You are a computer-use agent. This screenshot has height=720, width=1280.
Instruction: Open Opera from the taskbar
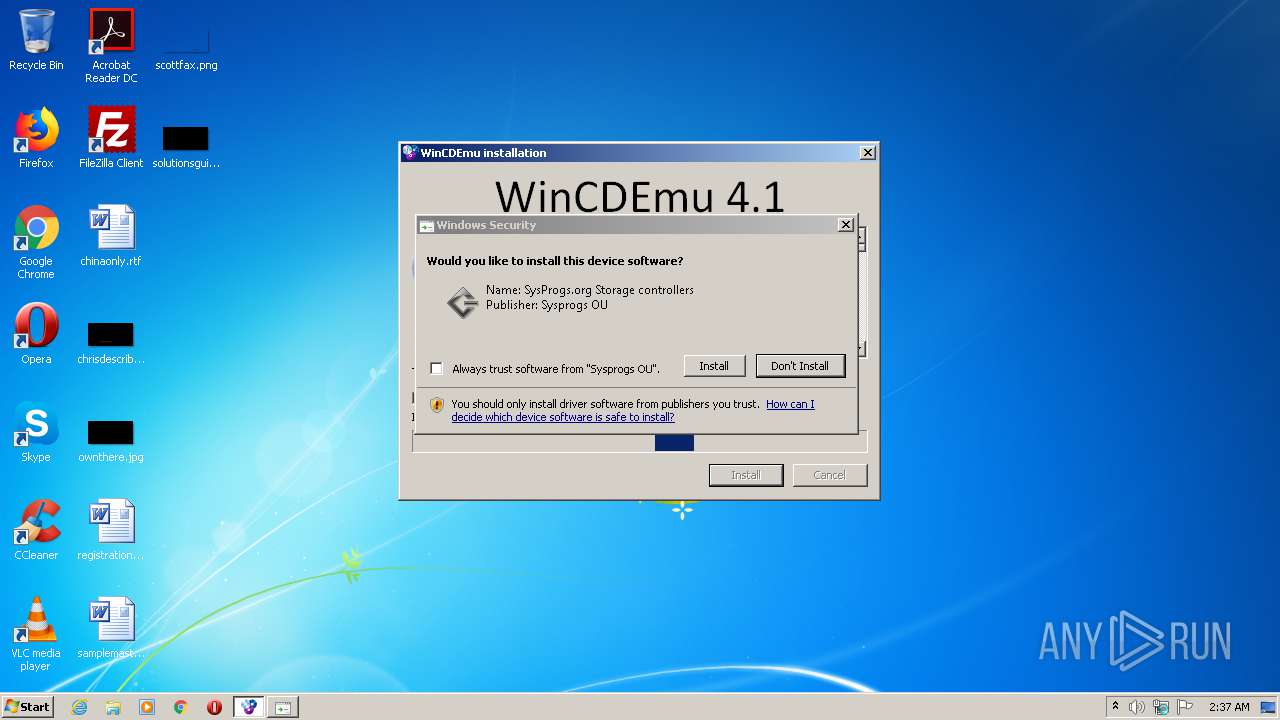pos(214,707)
